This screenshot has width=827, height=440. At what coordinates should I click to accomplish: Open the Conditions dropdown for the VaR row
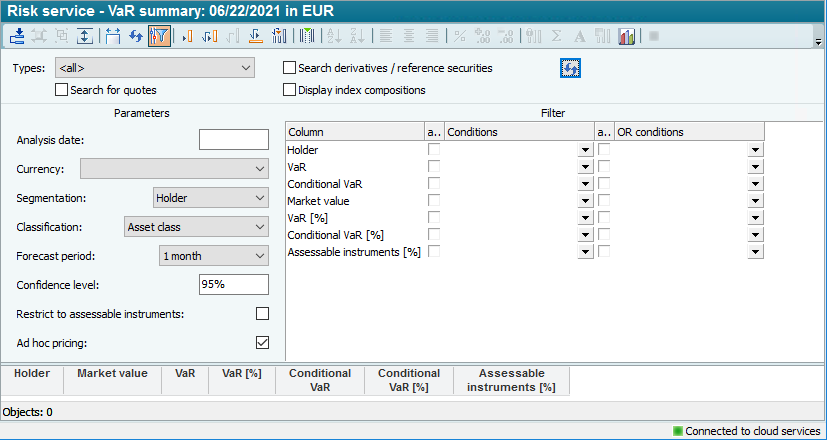click(x=584, y=167)
